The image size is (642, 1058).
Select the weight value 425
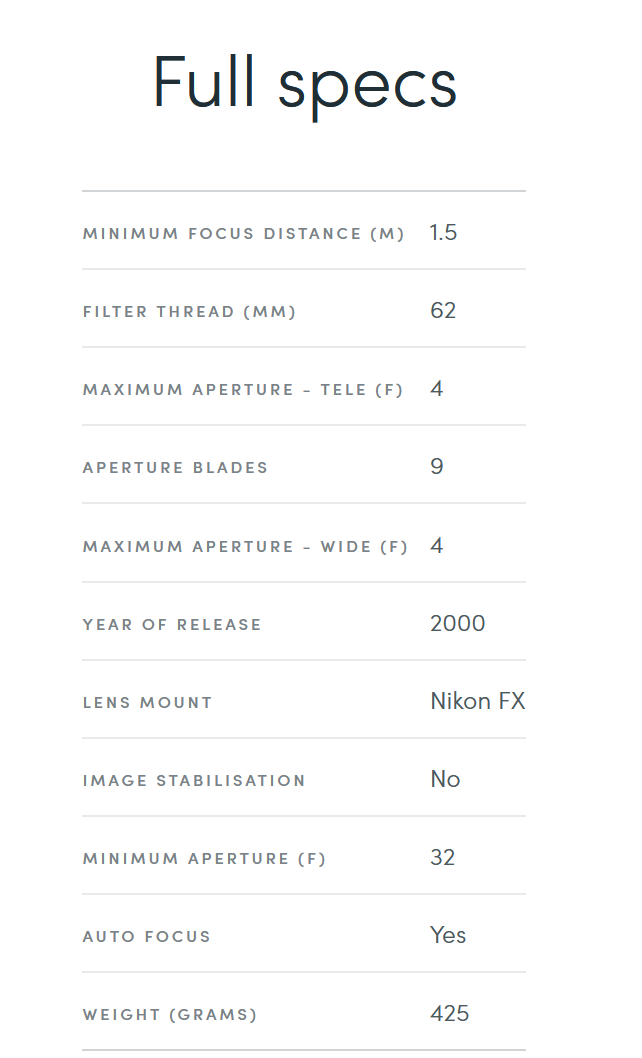coord(449,1014)
